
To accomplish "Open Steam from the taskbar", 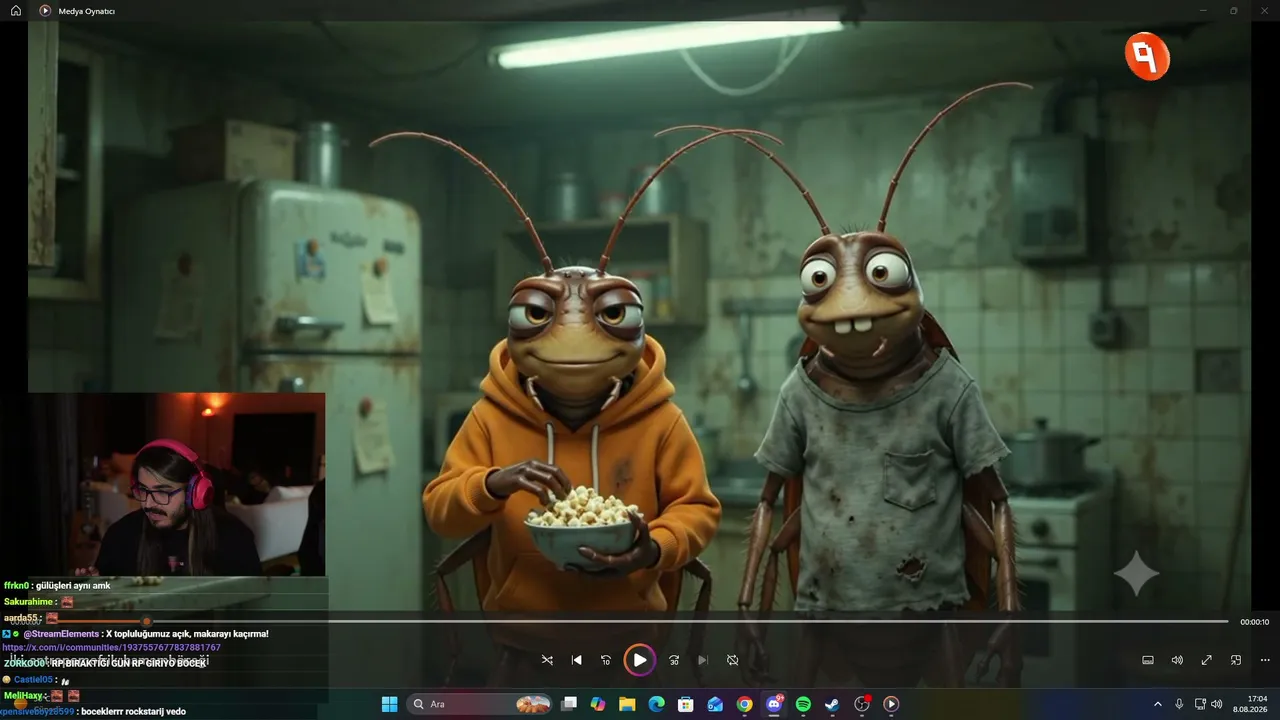I will 832,704.
